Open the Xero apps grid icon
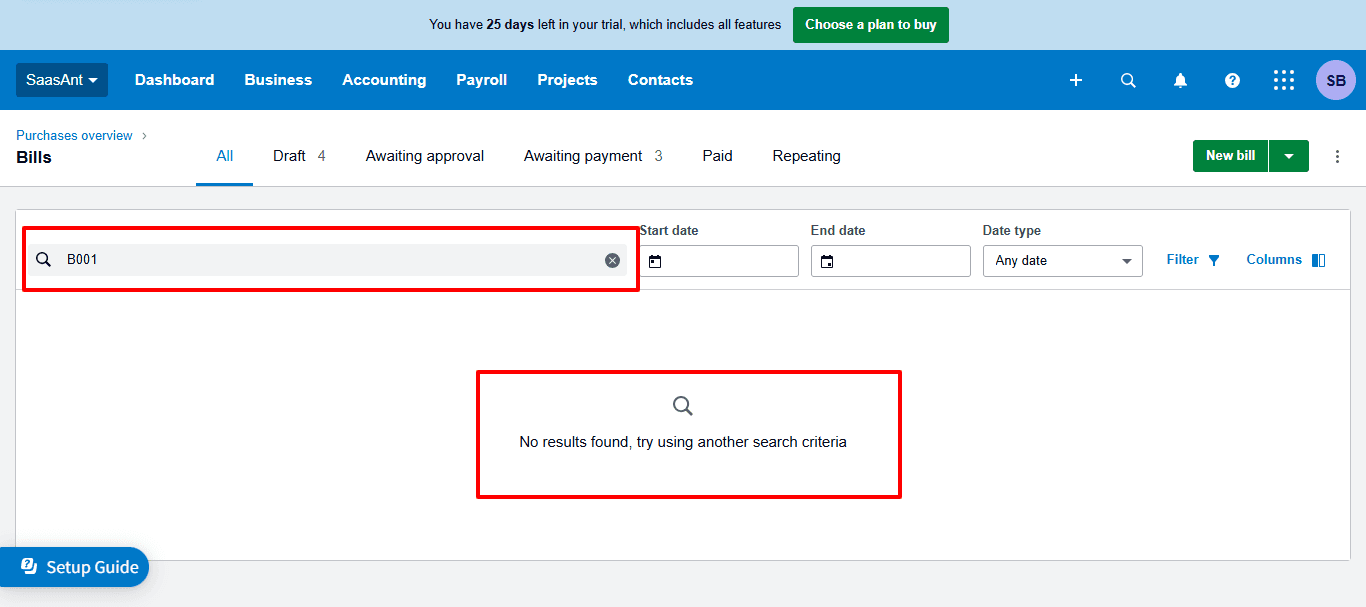The image size is (1366, 607). point(1284,80)
